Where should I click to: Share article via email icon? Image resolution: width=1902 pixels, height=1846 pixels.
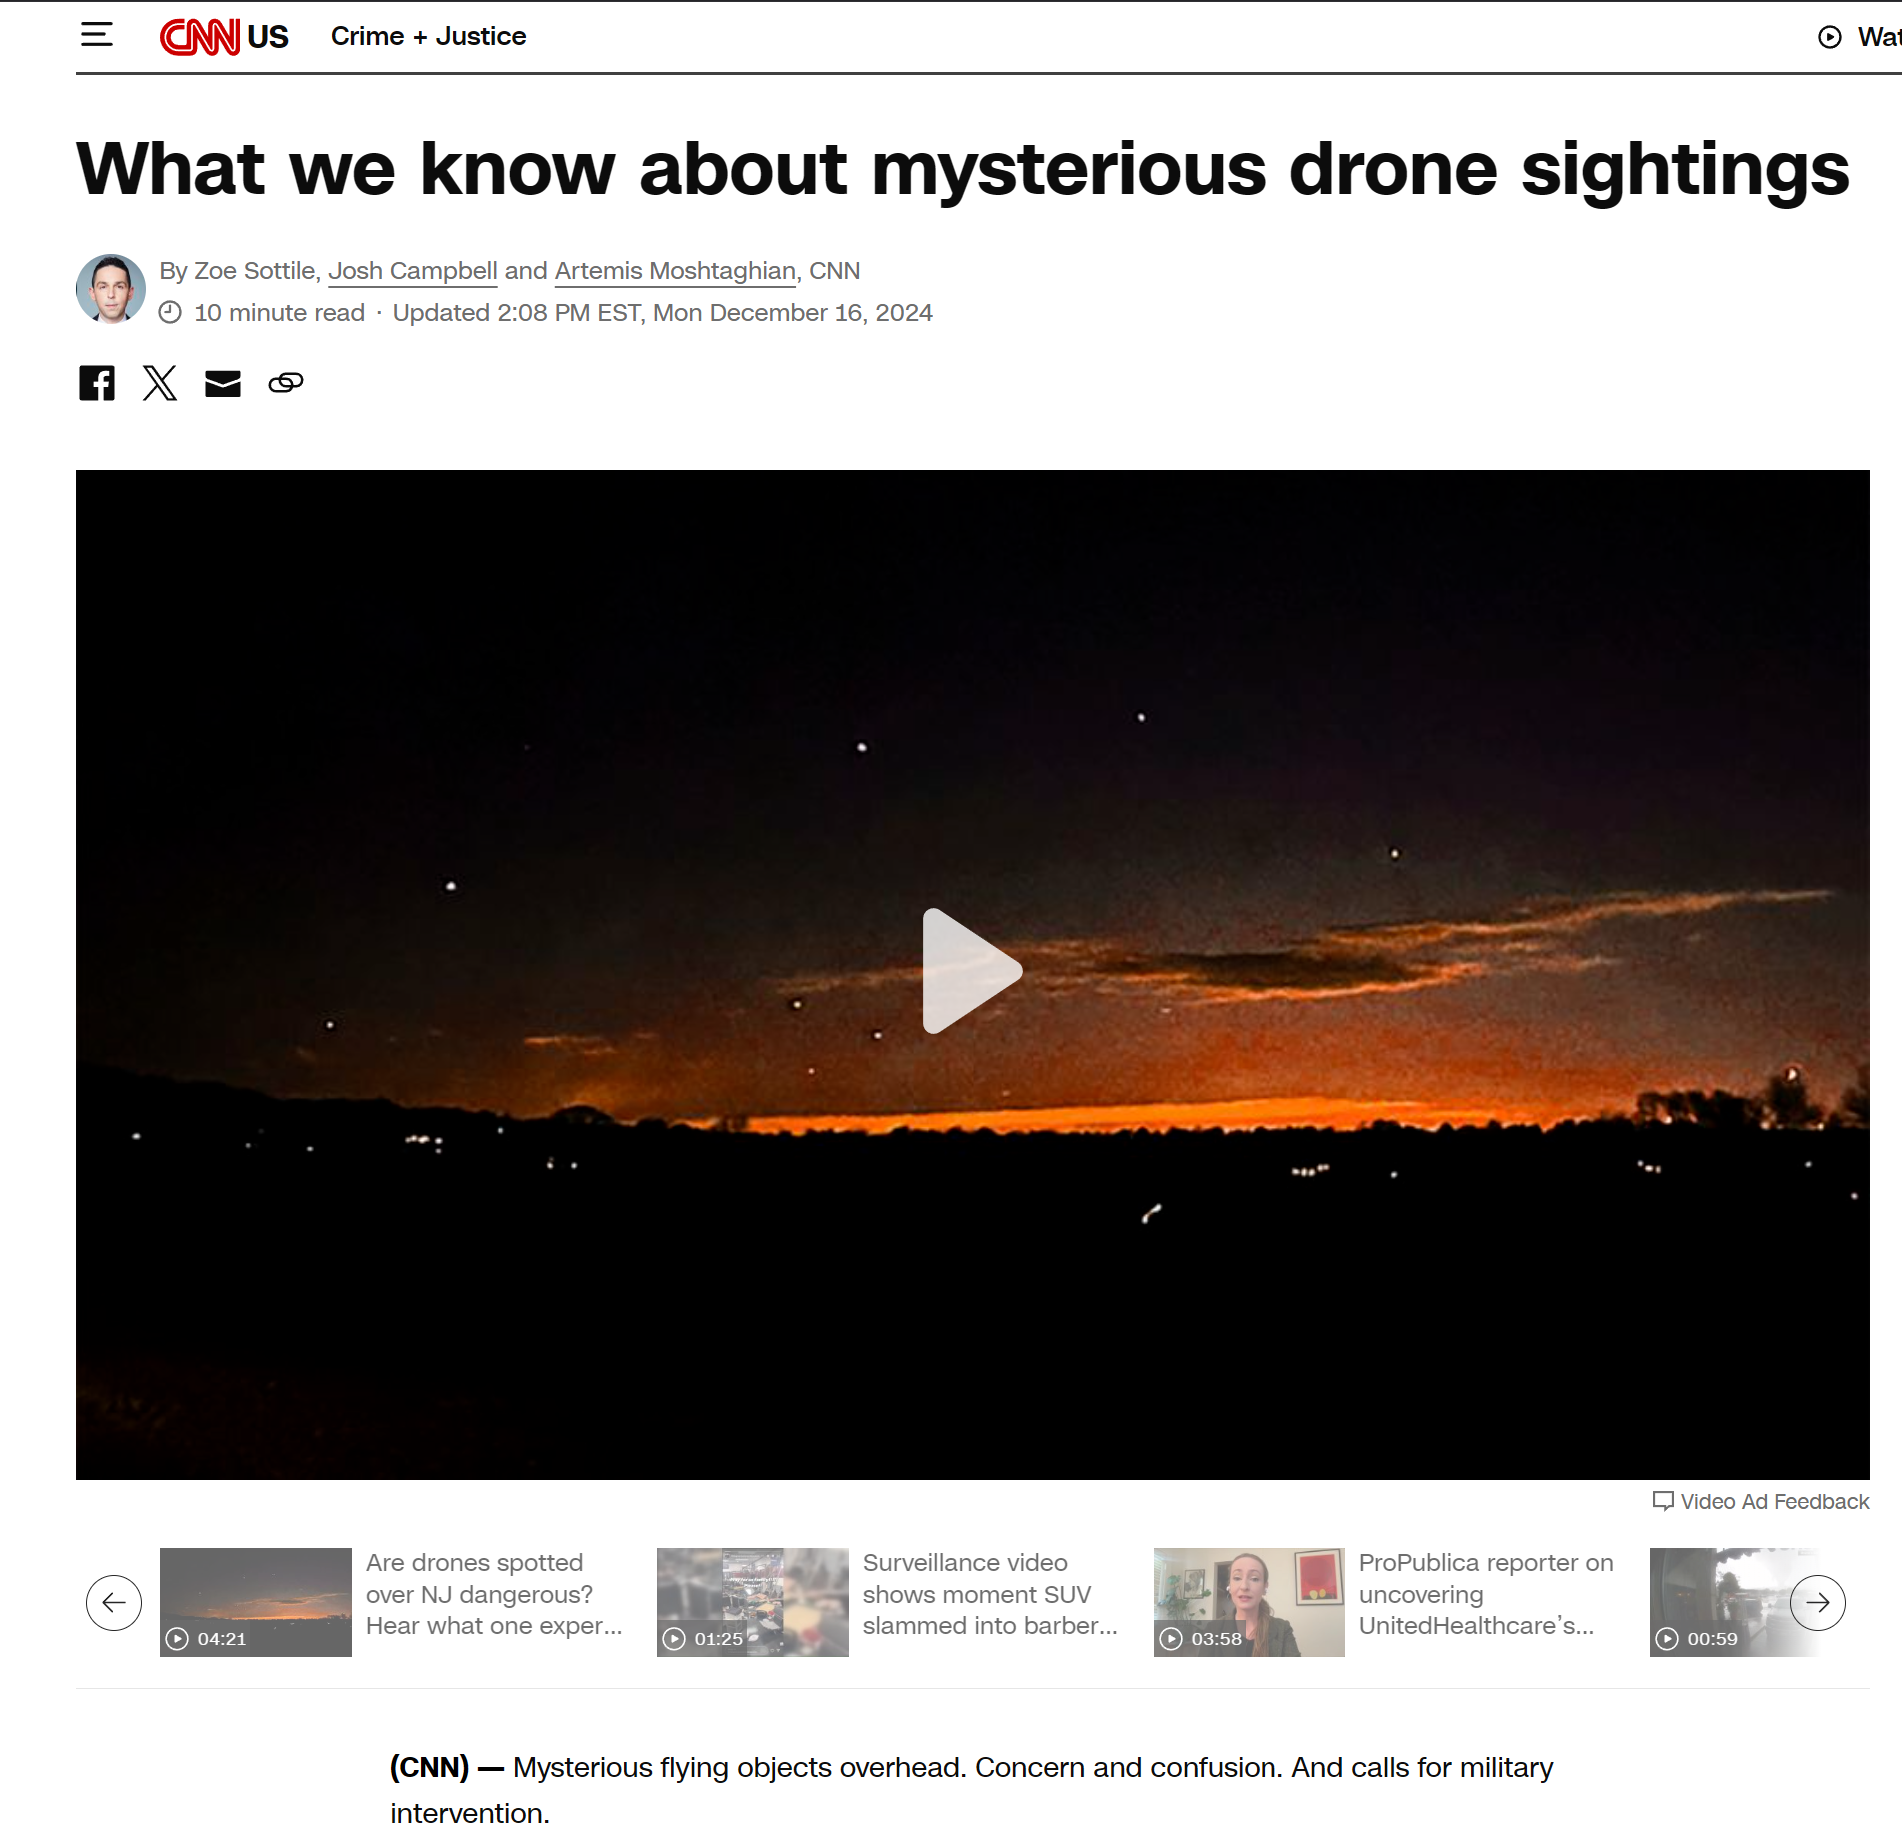pyautogui.click(x=223, y=383)
